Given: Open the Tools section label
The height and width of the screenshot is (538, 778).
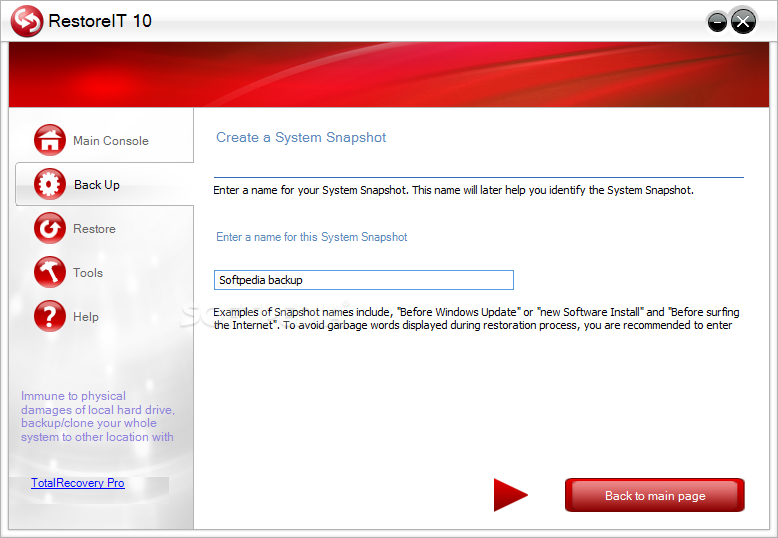Looking at the screenshot, I should 88,272.
